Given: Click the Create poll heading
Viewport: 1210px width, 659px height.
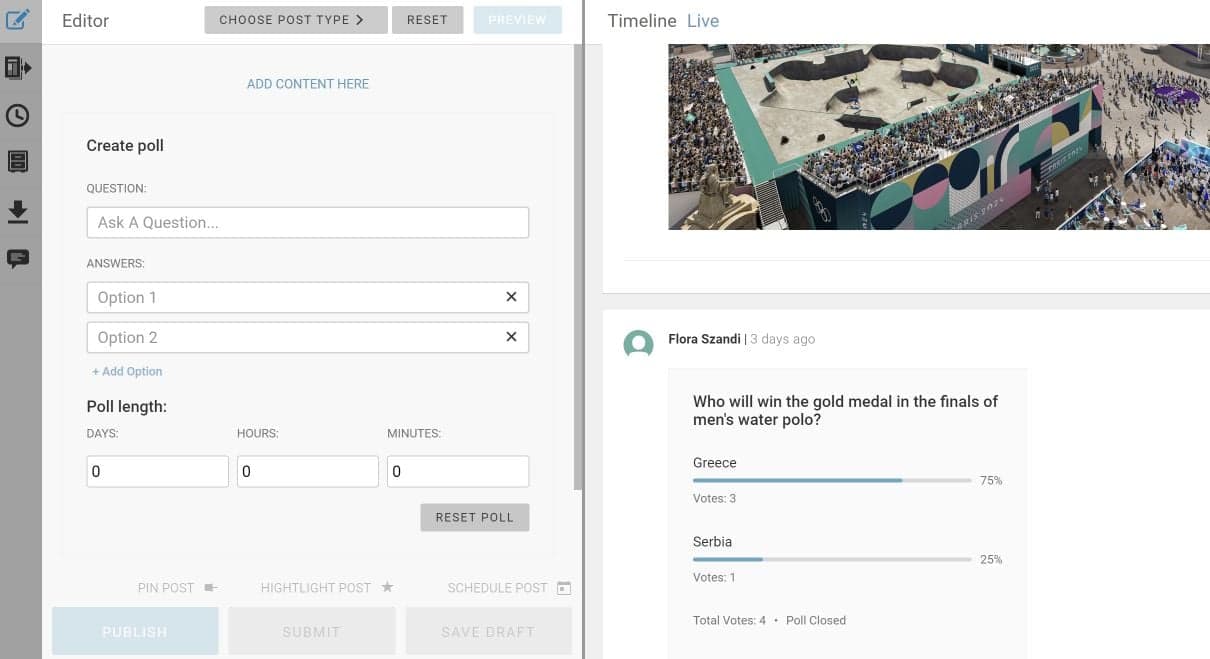Looking at the screenshot, I should (x=125, y=145).
